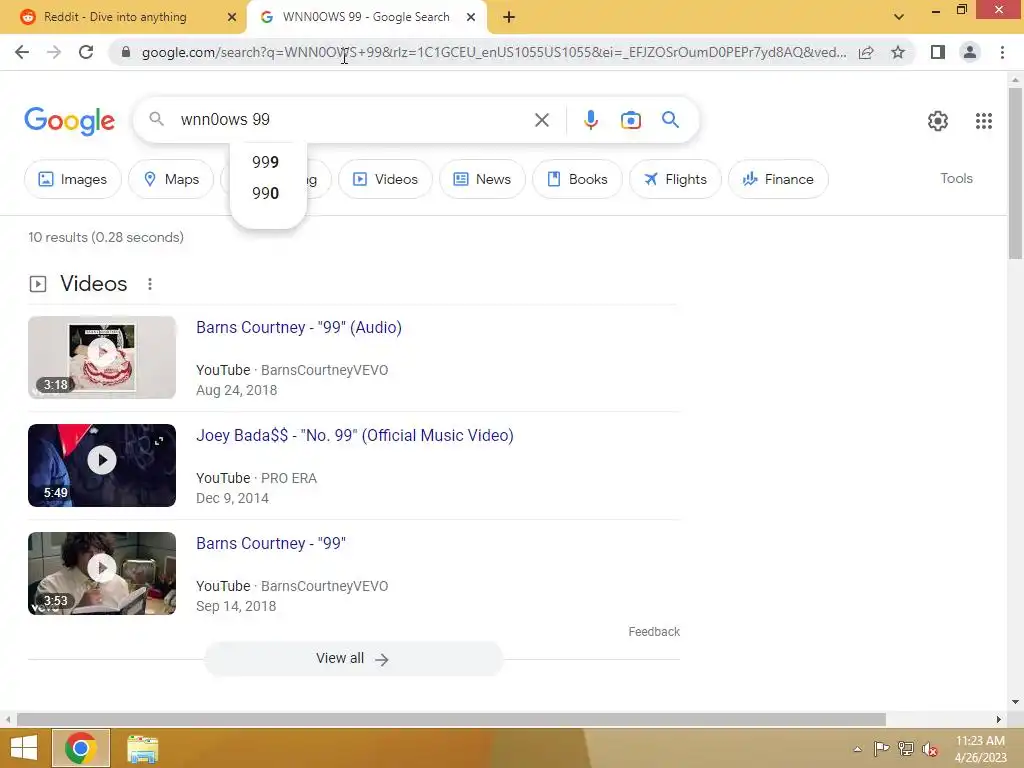The width and height of the screenshot is (1024, 768).
Task: Filter results by News
Action: 482,179
